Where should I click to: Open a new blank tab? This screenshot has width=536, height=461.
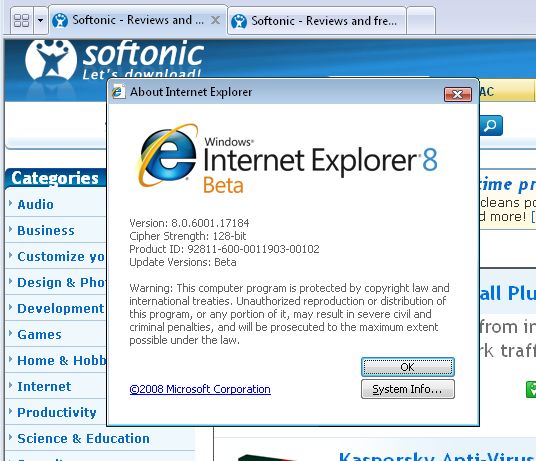click(x=421, y=21)
